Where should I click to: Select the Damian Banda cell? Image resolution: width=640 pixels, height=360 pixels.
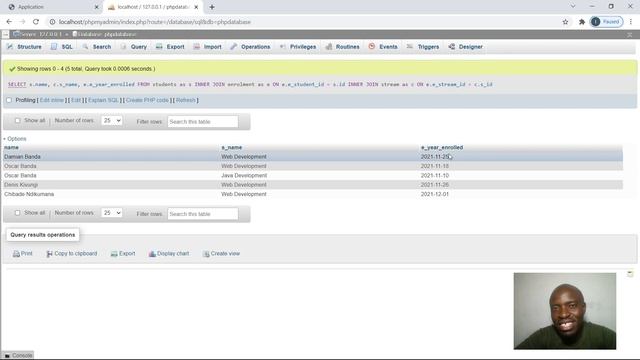(22, 157)
